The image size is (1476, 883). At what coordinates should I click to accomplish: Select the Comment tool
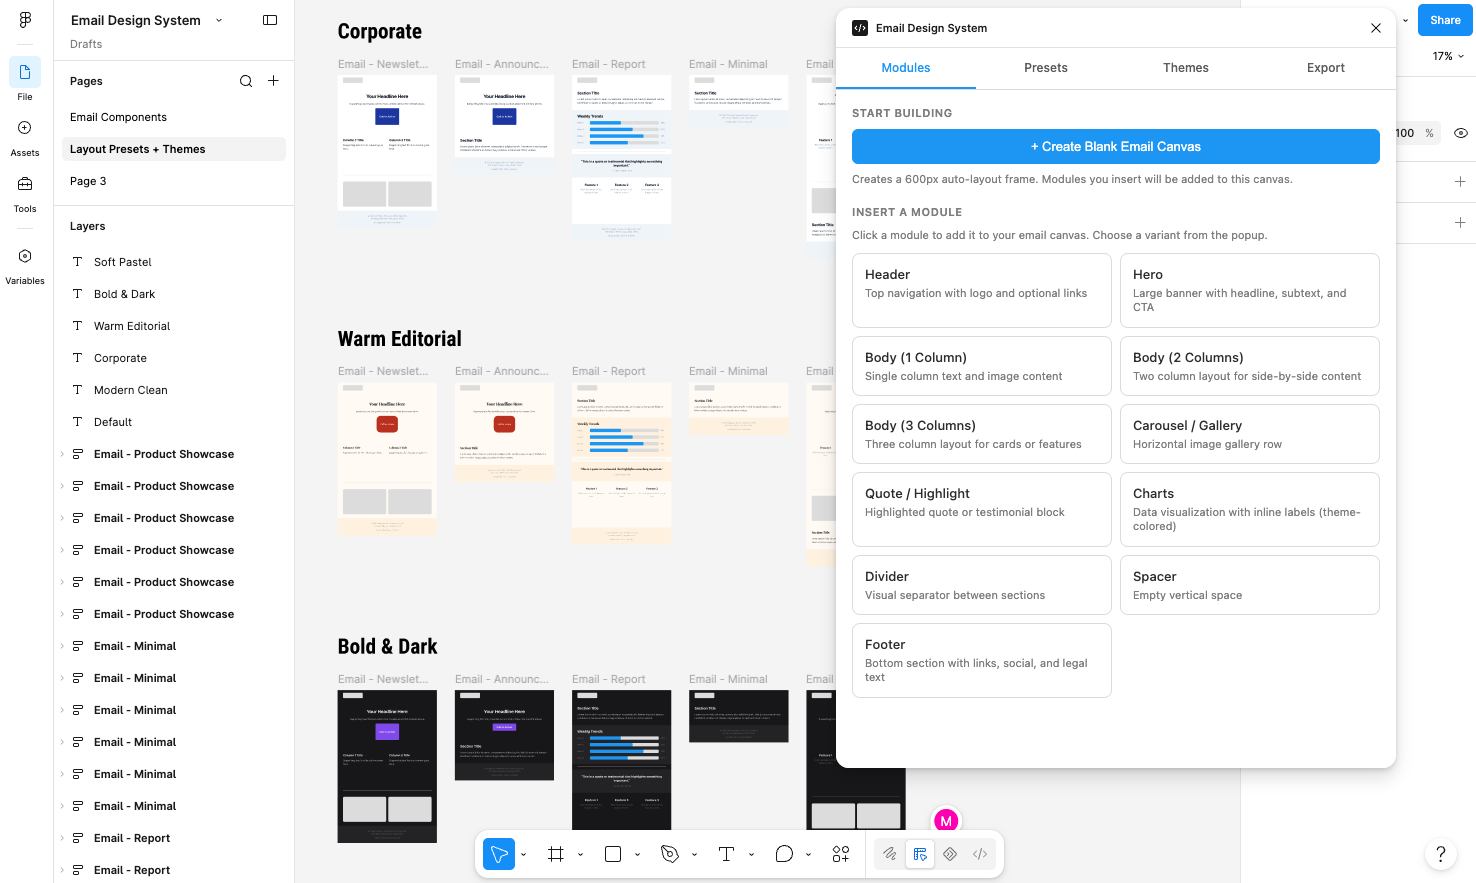coord(784,854)
